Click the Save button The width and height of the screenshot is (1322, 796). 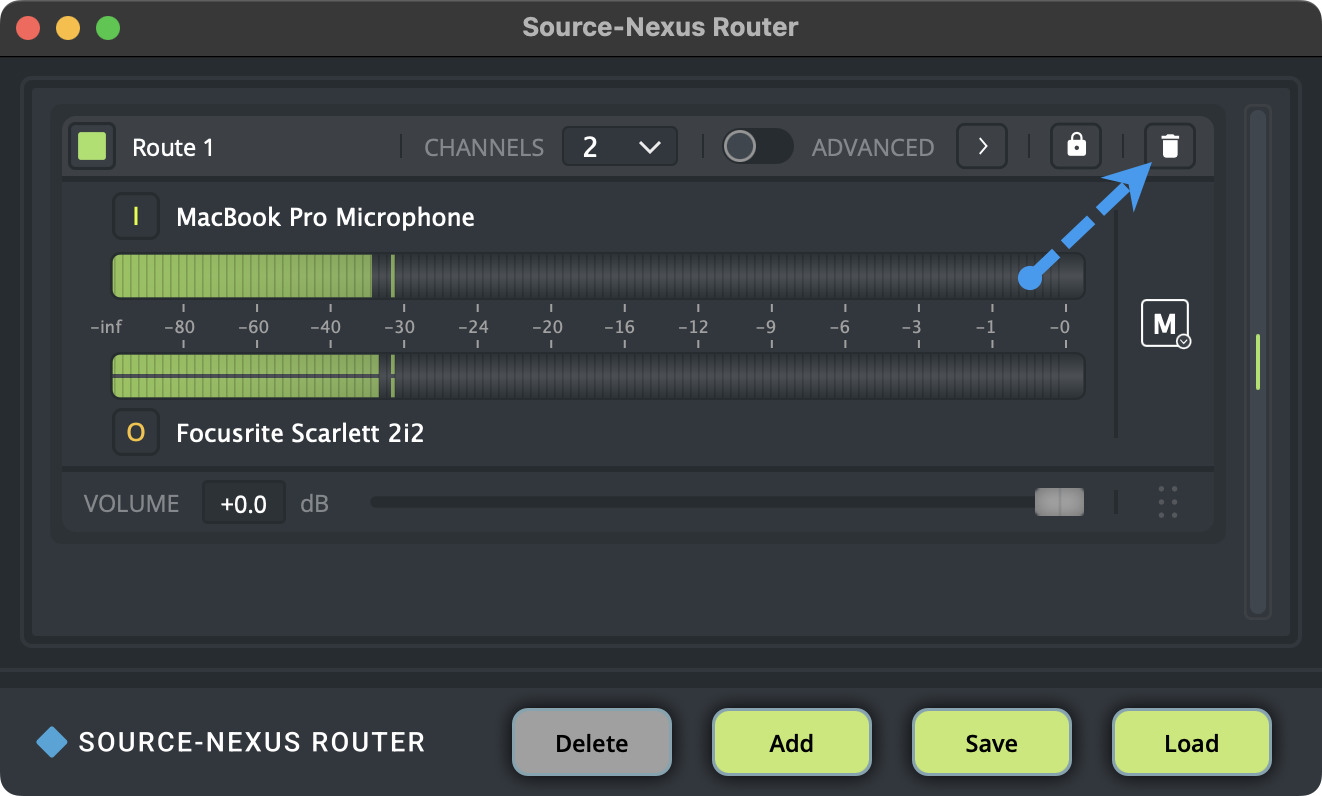(x=992, y=743)
